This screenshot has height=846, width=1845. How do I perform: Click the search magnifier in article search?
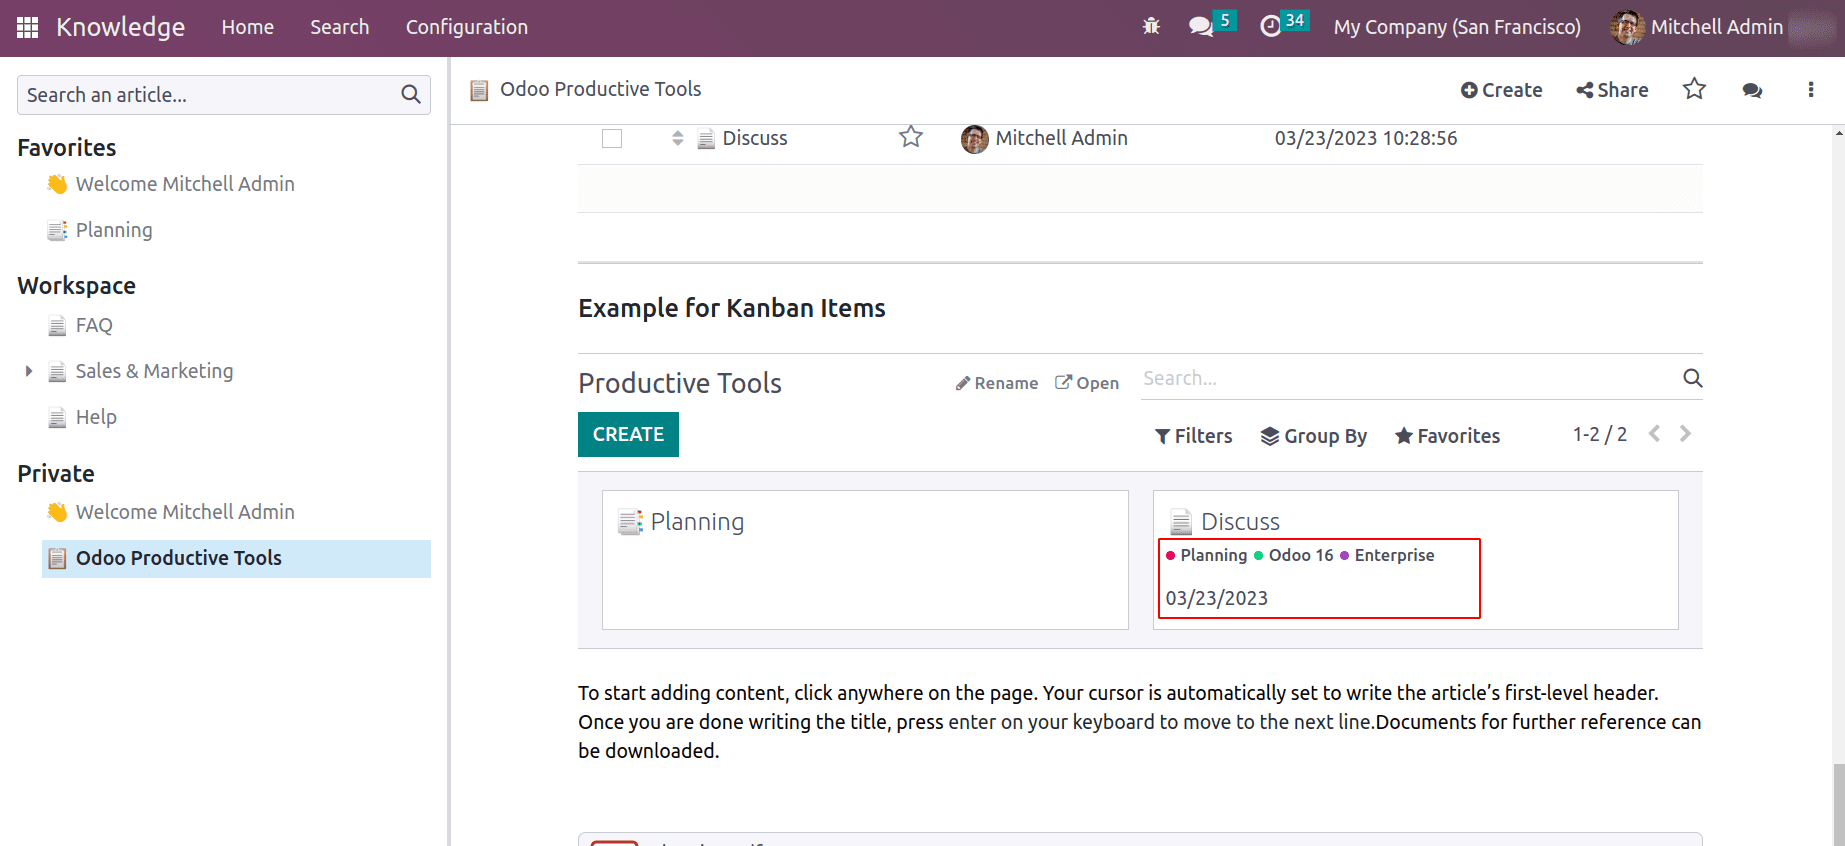coord(410,95)
